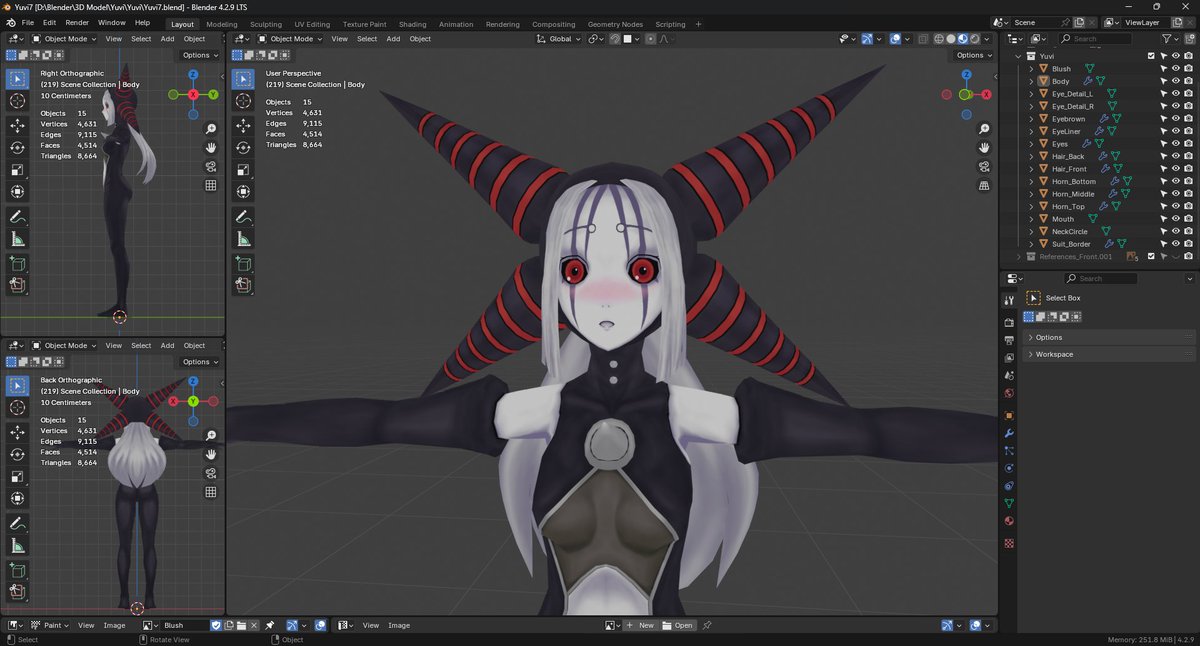Click the zoom magnifier in Back Orthographic viewport
This screenshot has height=646, width=1200.
tap(211, 436)
